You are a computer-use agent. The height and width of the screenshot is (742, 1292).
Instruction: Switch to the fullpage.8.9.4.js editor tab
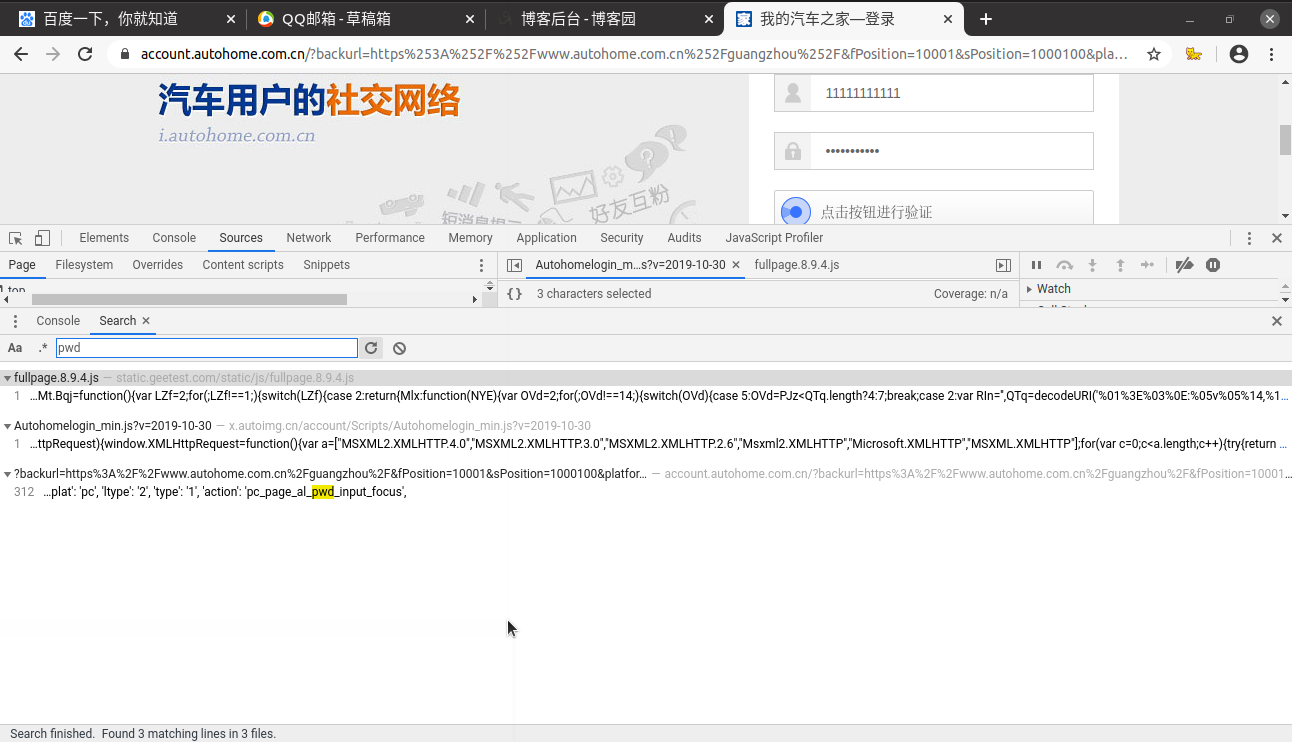(796, 265)
